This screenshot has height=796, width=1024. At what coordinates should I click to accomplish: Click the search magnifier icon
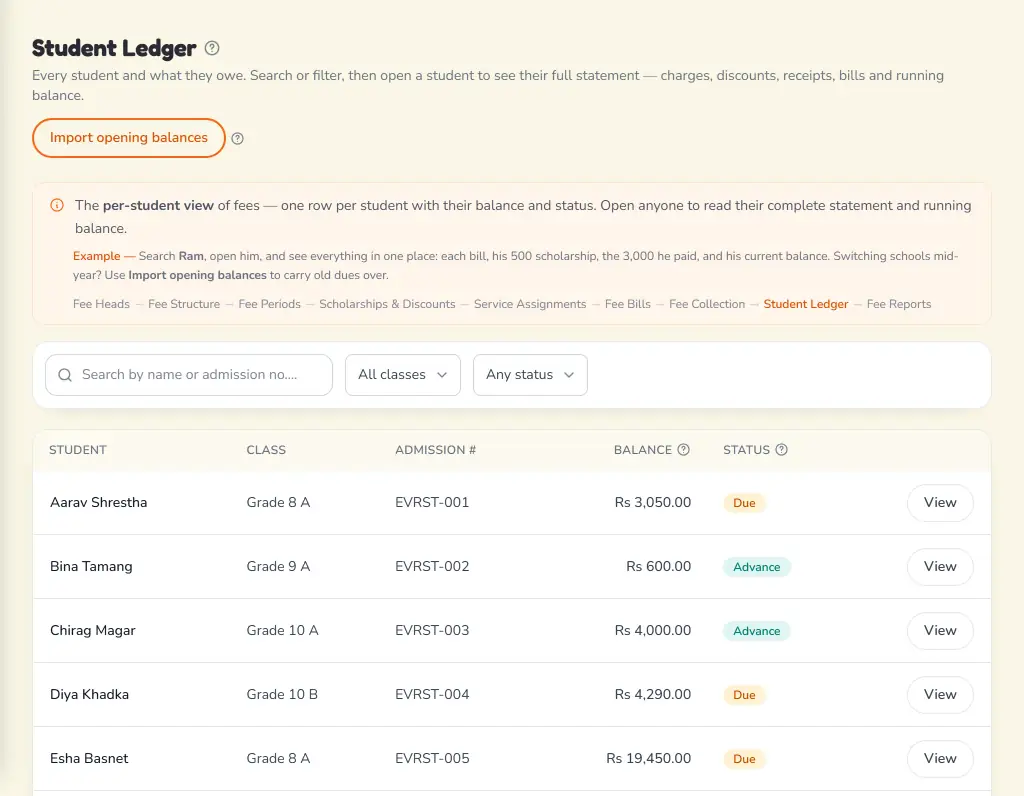[65, 375]
